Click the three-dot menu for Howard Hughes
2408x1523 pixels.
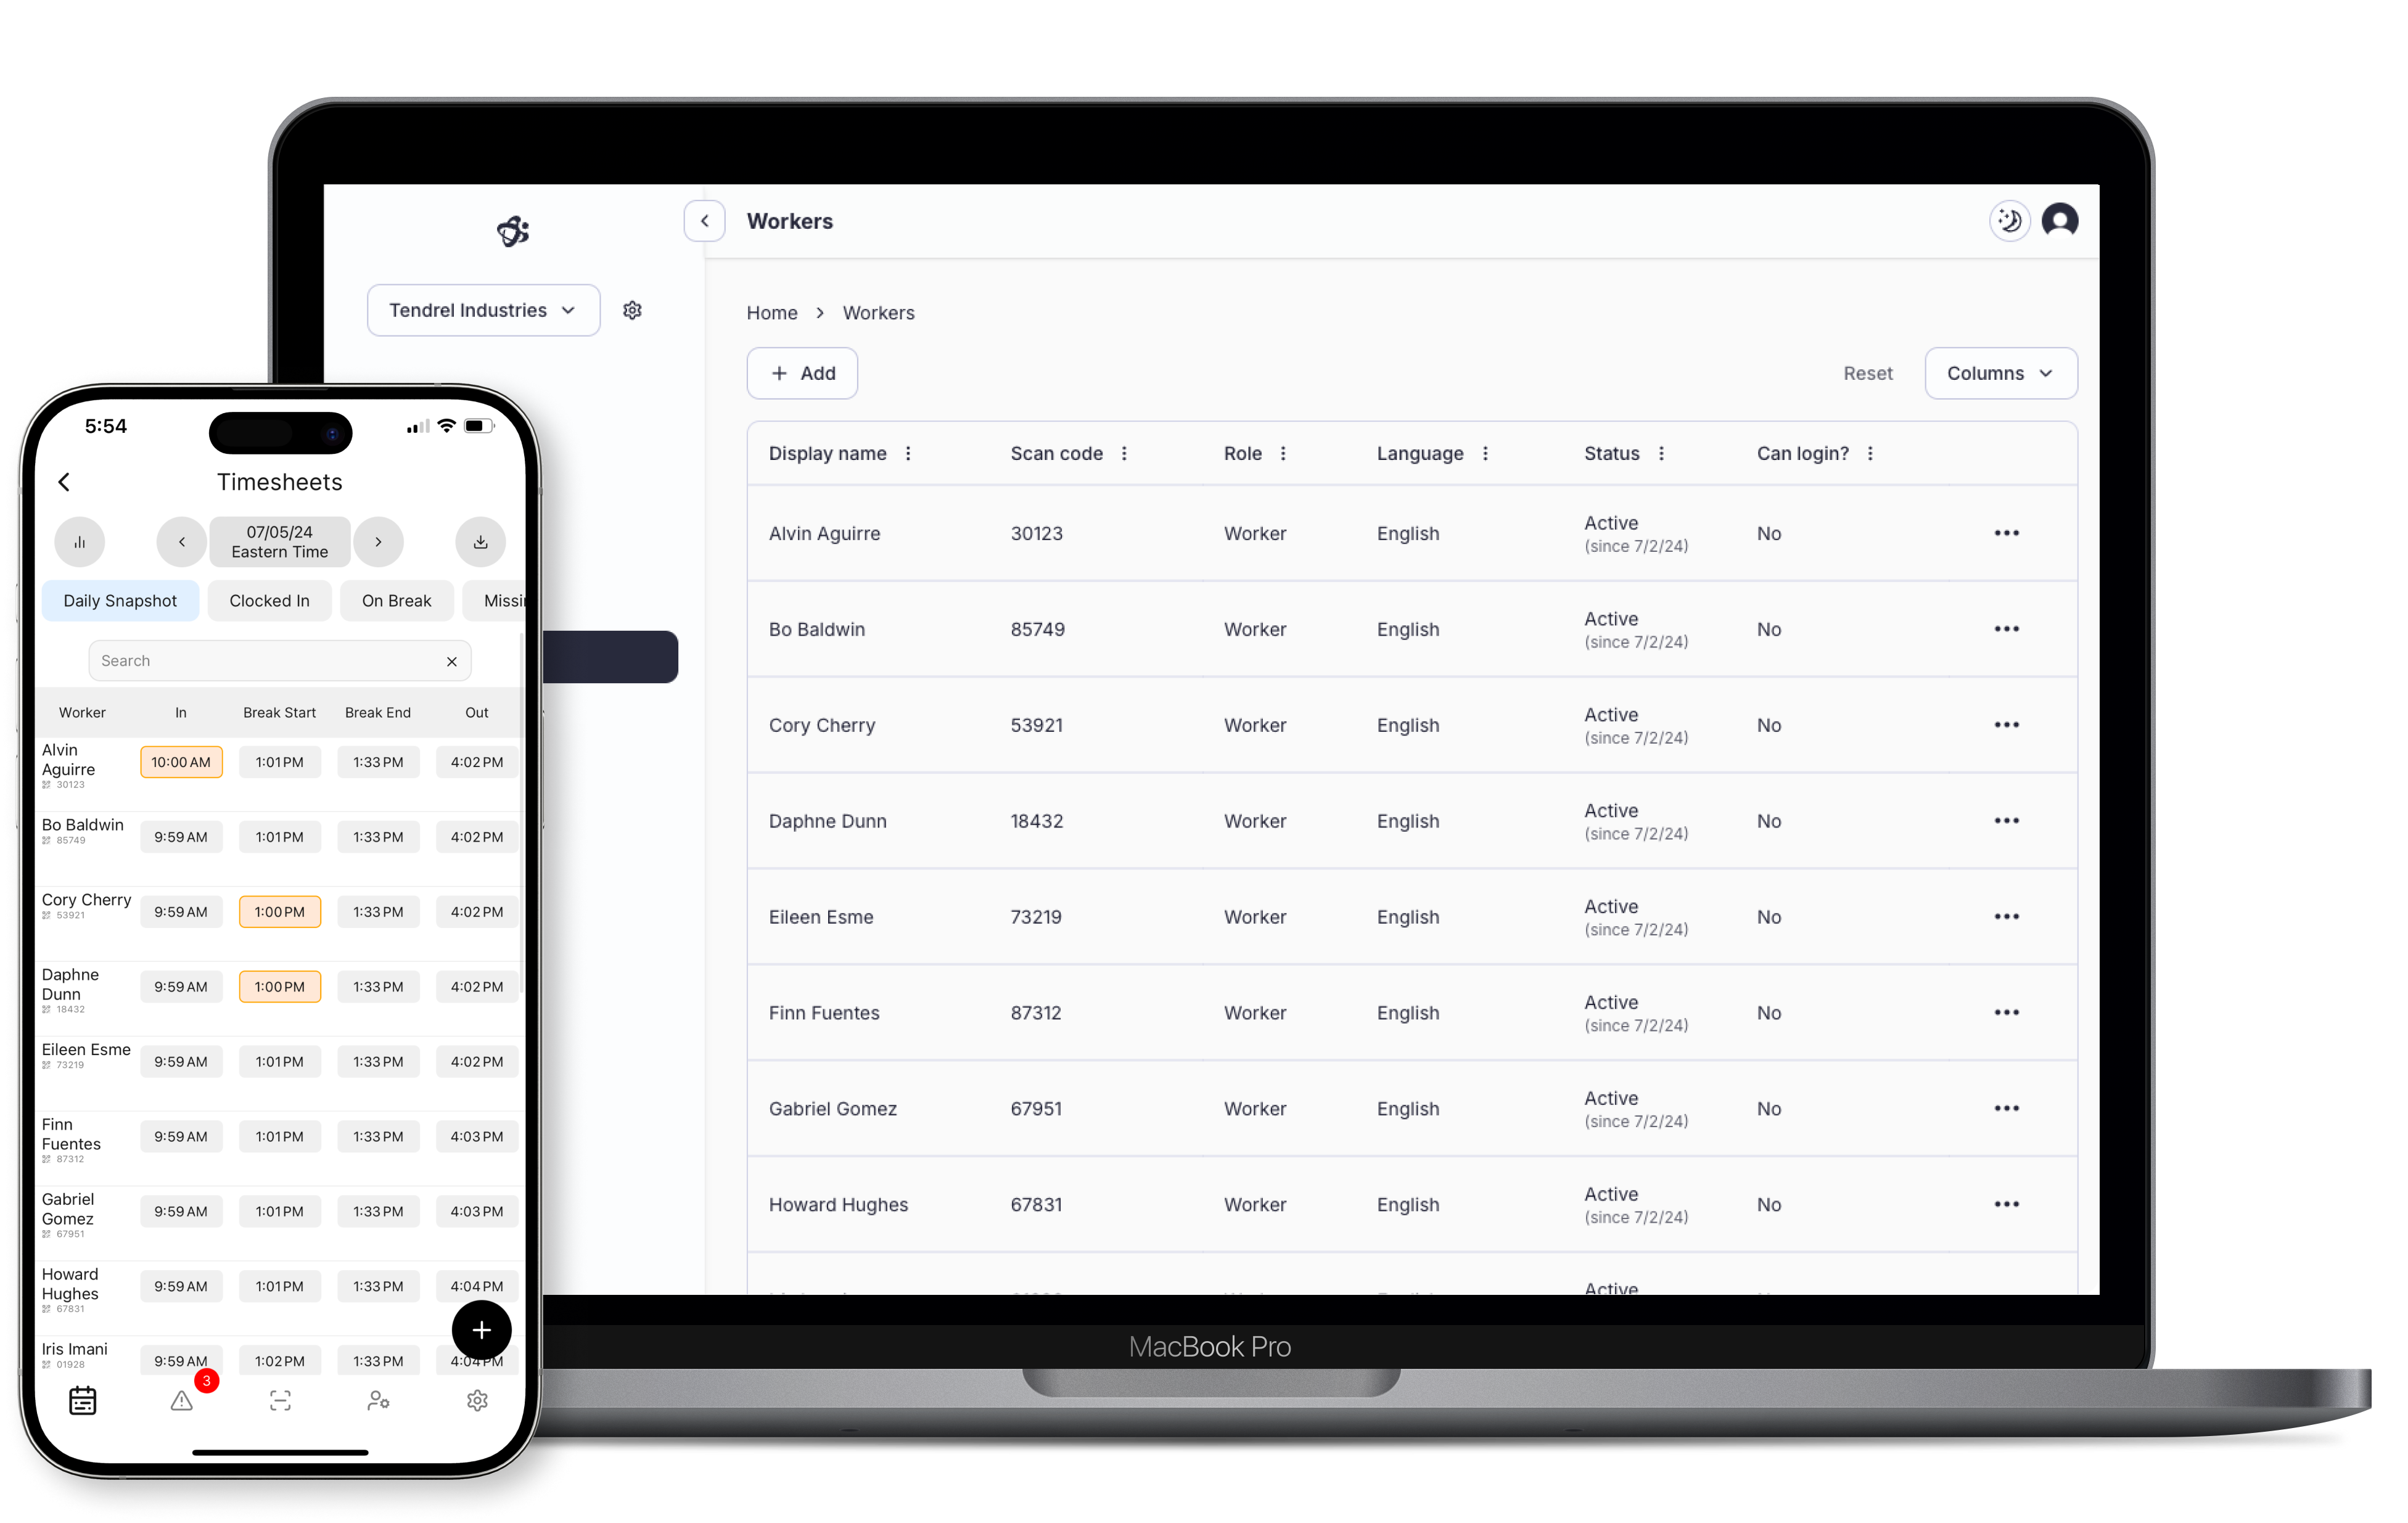(2007, 1204)
